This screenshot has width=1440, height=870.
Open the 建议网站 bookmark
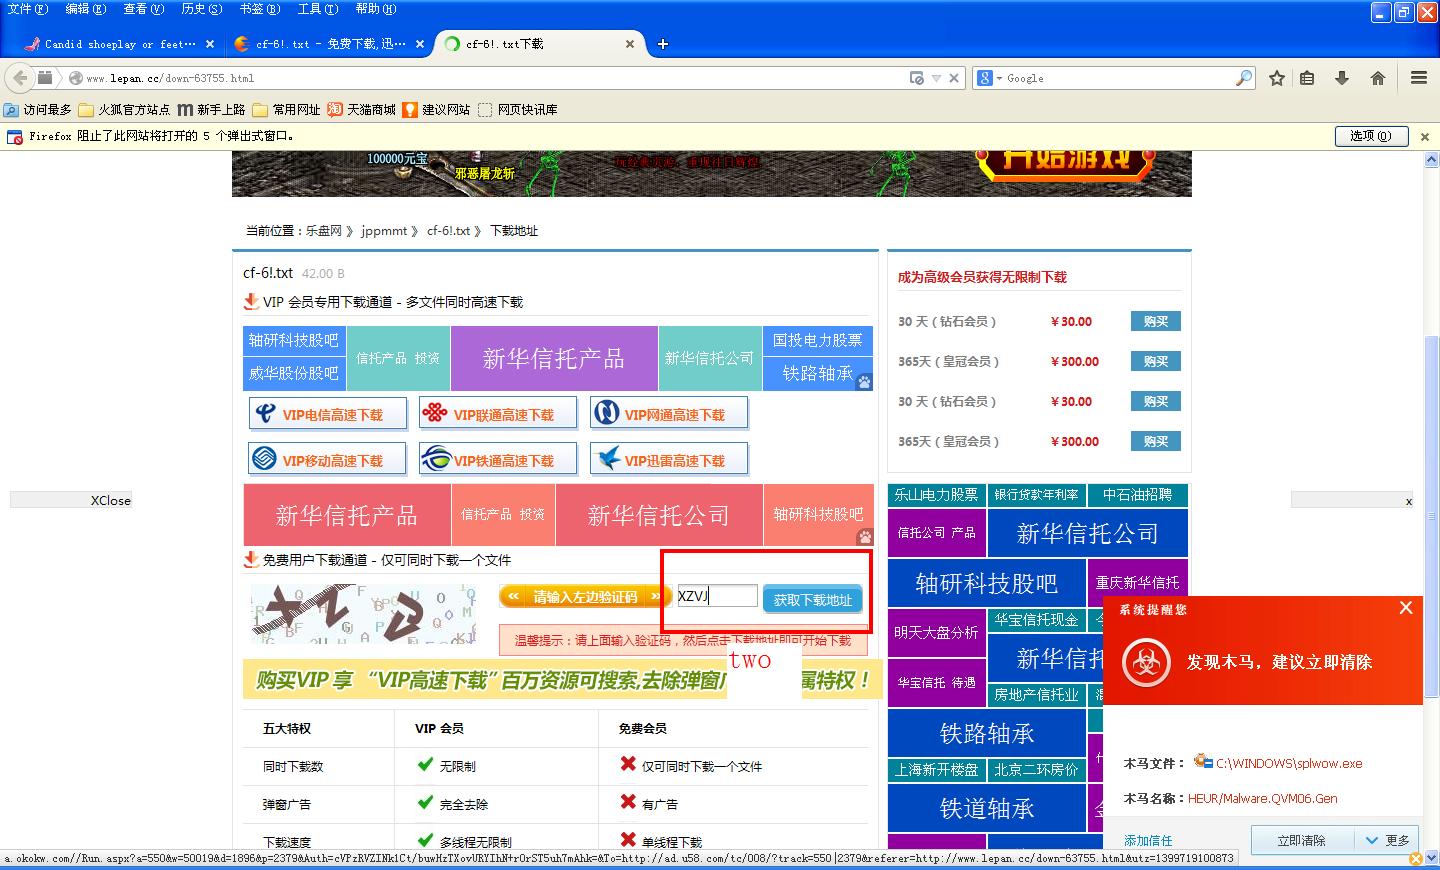click(x=436, y=110)
